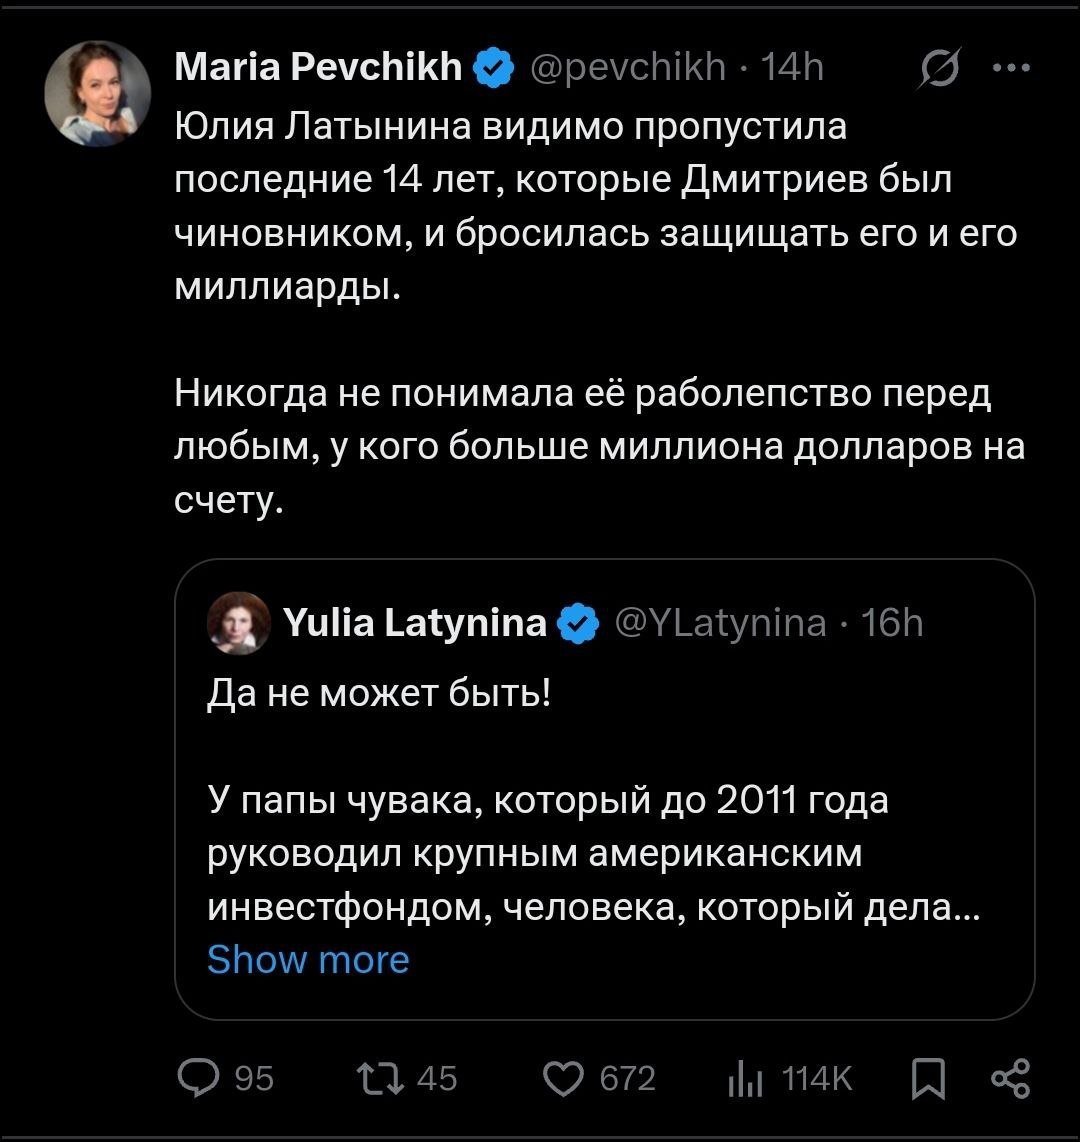1080x1142 pixels.
Task: Share the tweet via the share icon
Action: (x=1008, y=1078)
